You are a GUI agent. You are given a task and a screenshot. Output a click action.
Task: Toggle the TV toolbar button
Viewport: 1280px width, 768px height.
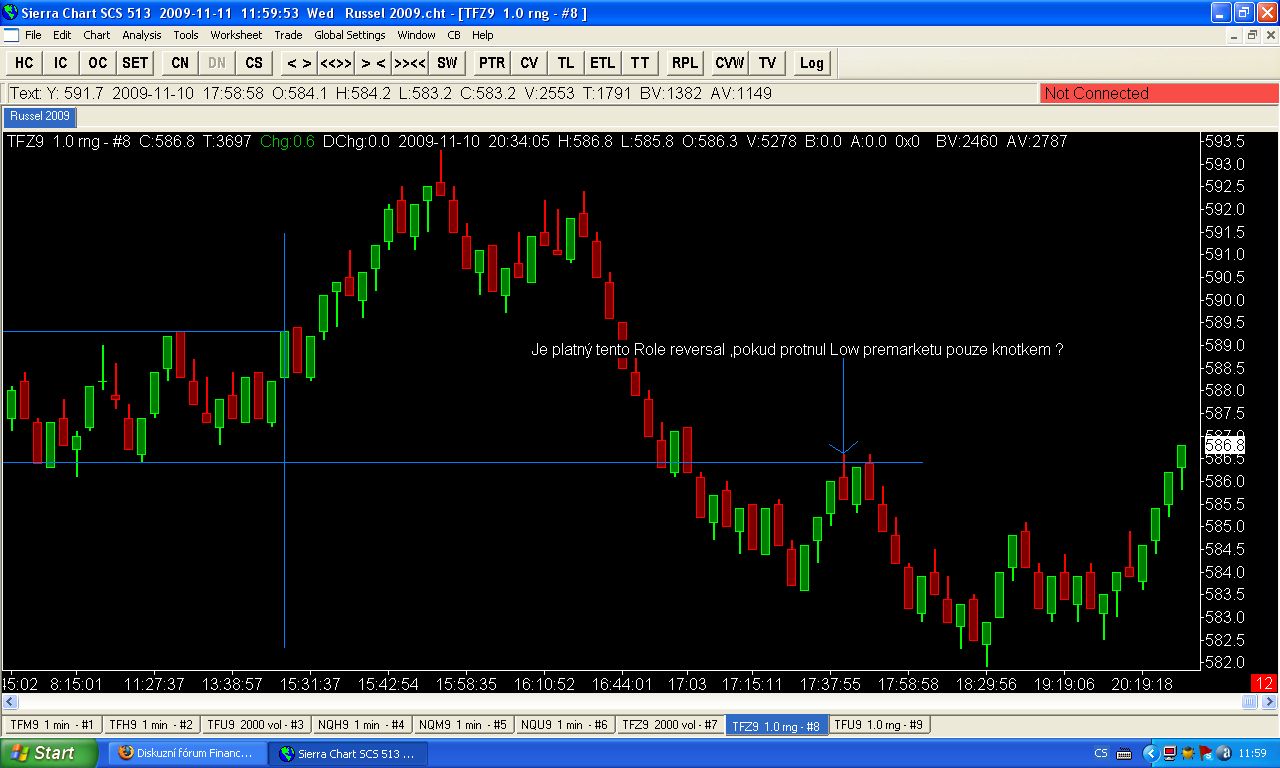tap(767, 63)
